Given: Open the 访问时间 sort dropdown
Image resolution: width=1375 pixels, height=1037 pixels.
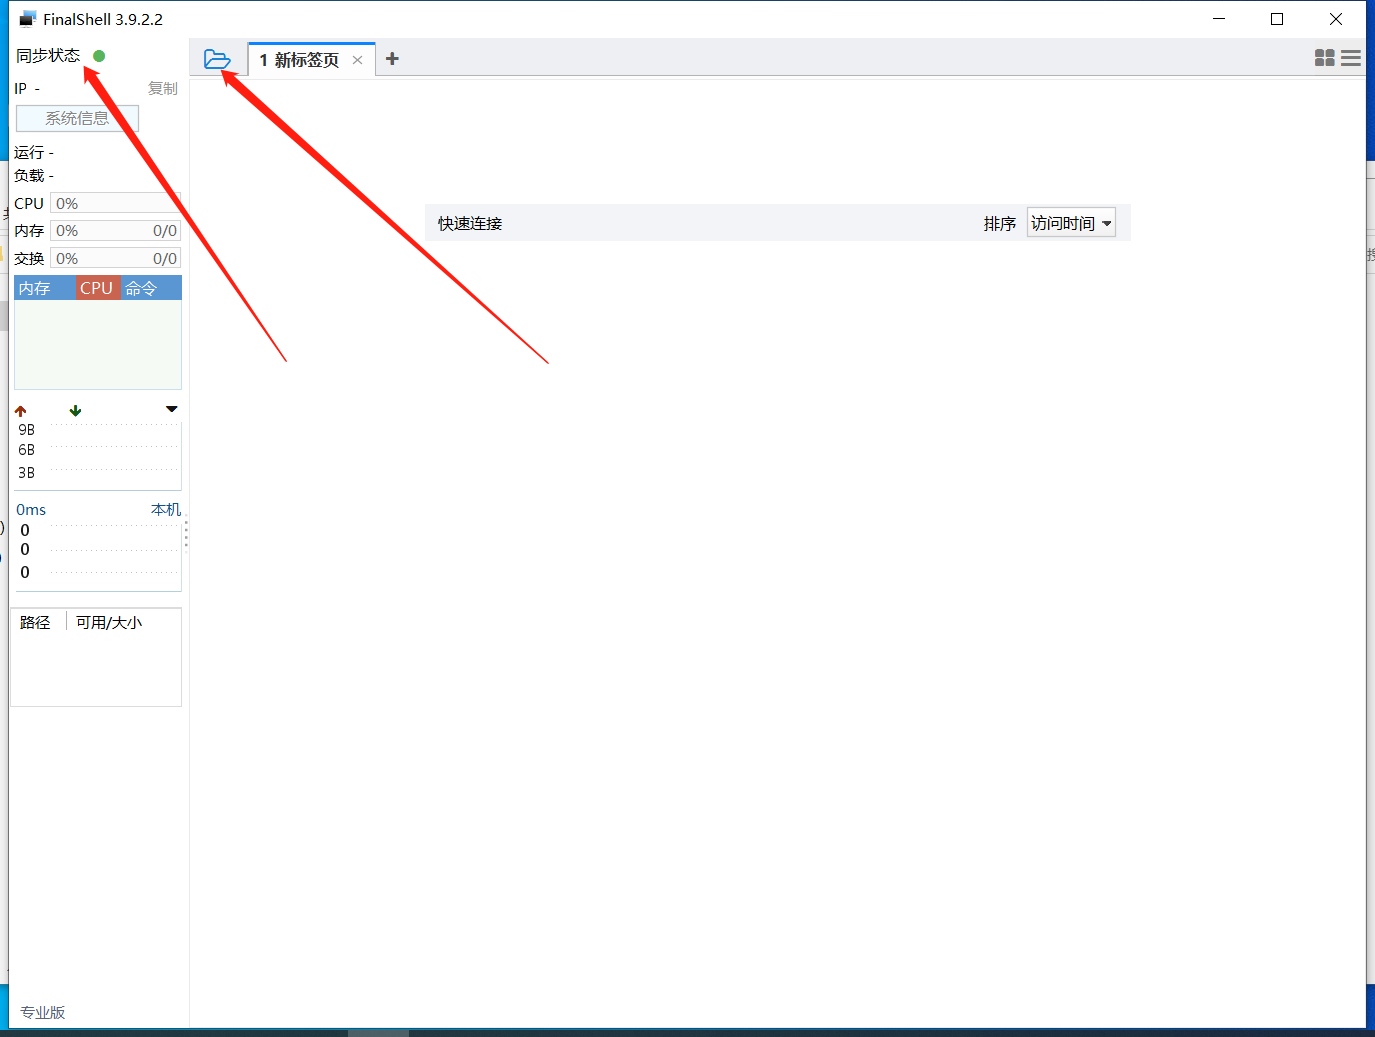Looking at the screenshot, I should pyautogui.click(x=1071, y=223).
